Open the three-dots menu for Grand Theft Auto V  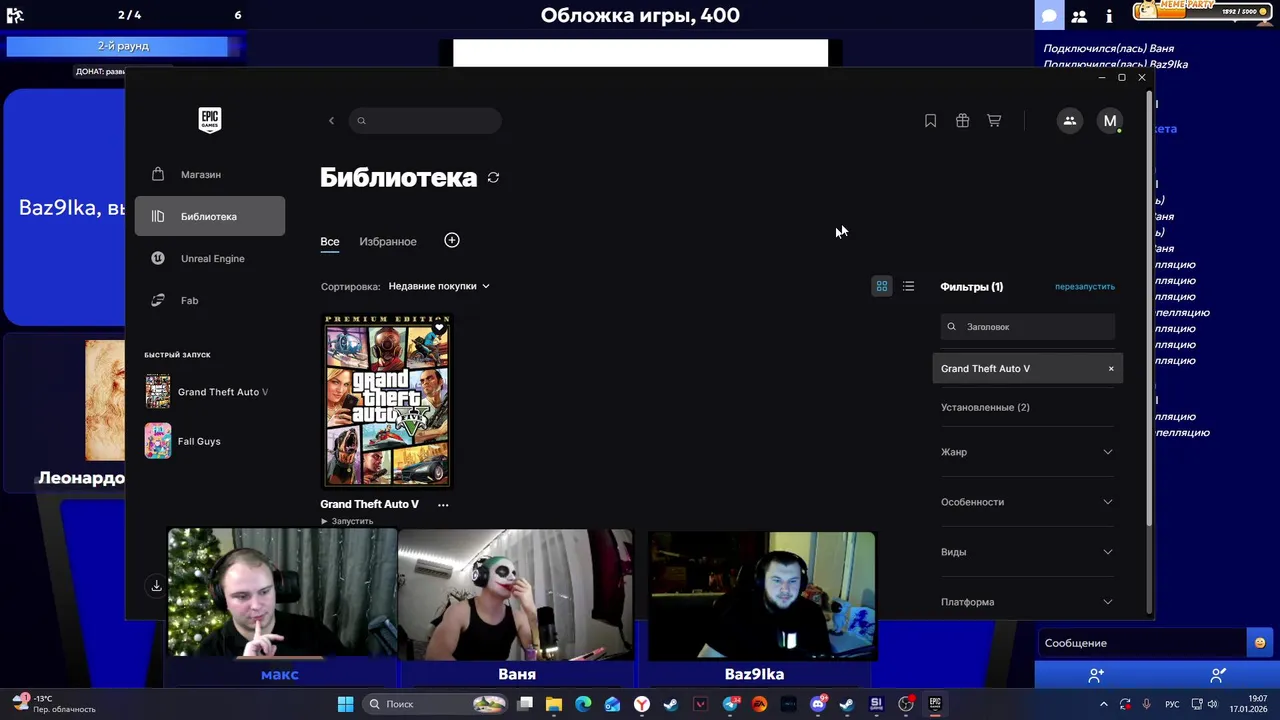click(443, 505)
